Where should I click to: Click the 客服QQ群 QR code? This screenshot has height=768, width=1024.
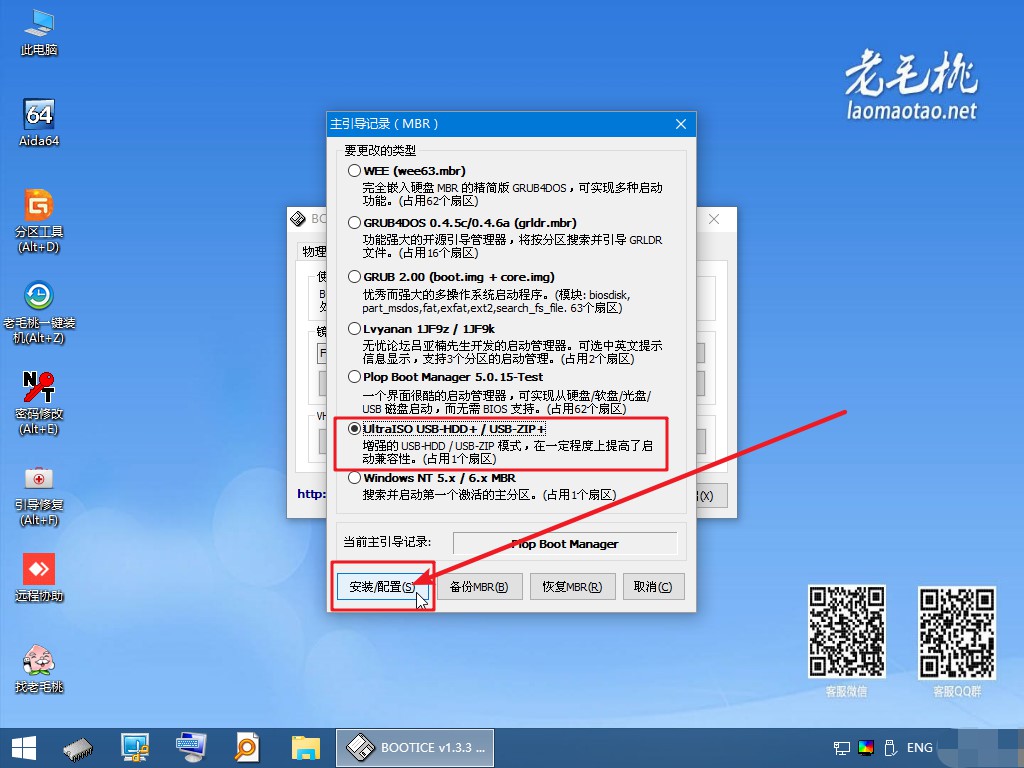coord(957,633)
